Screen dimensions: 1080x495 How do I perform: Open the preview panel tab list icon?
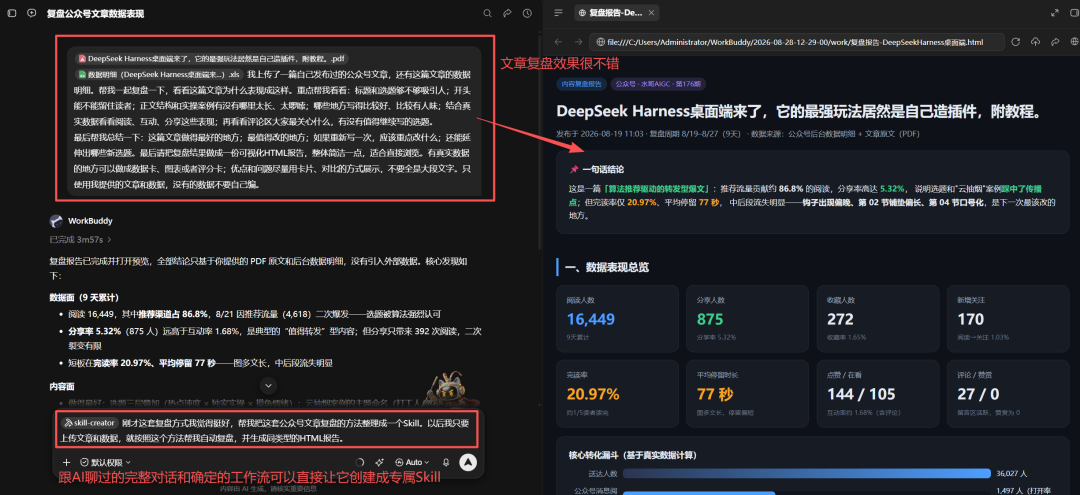coord(559,12)
